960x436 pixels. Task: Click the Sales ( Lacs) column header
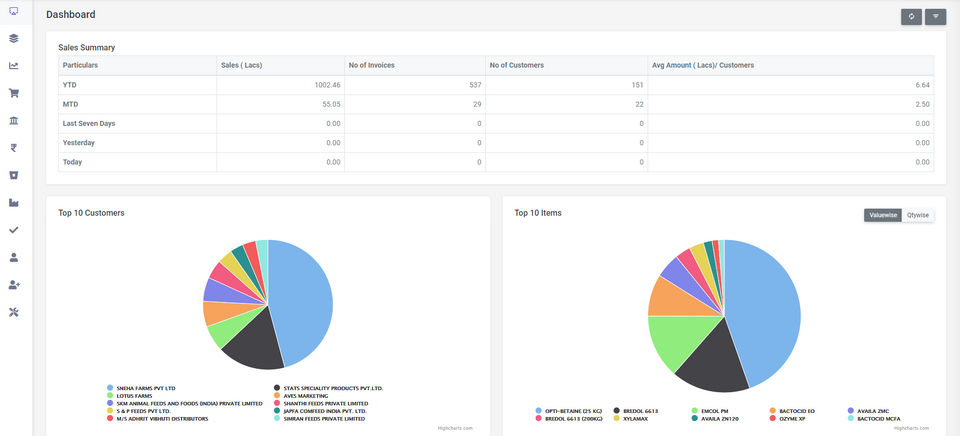(242, 65)
